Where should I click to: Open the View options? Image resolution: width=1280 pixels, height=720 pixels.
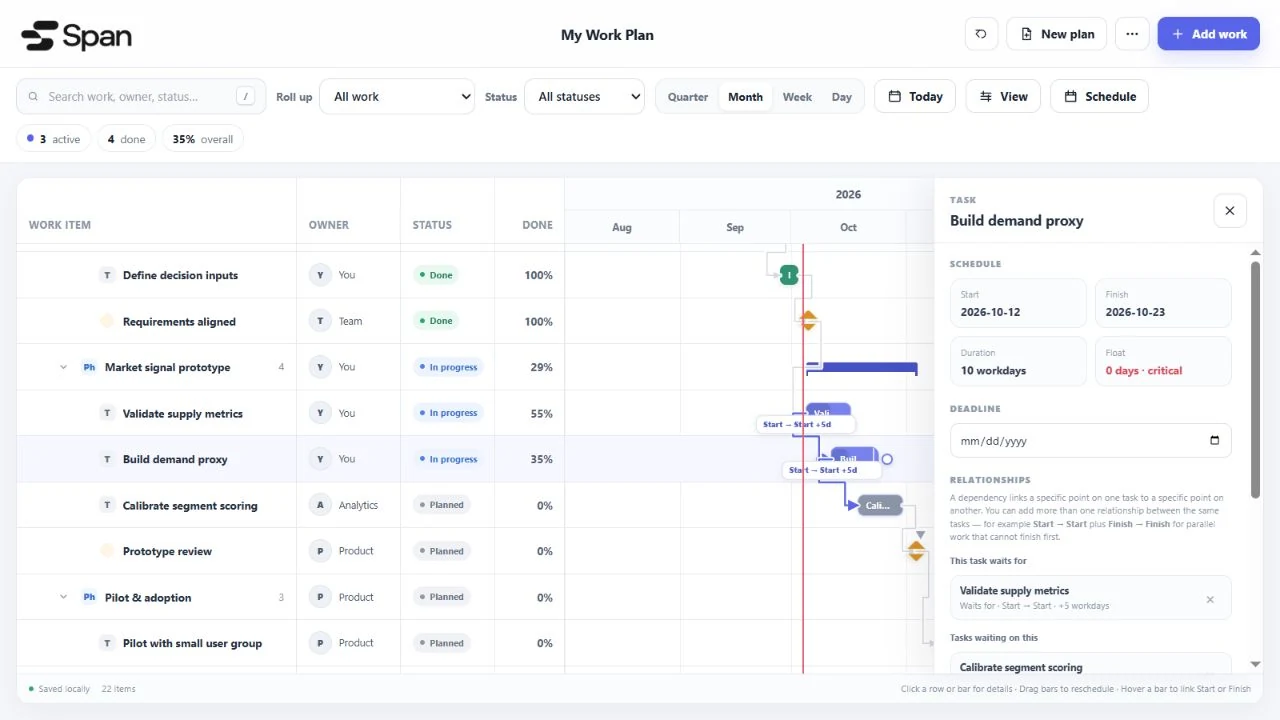[1004, 97]
